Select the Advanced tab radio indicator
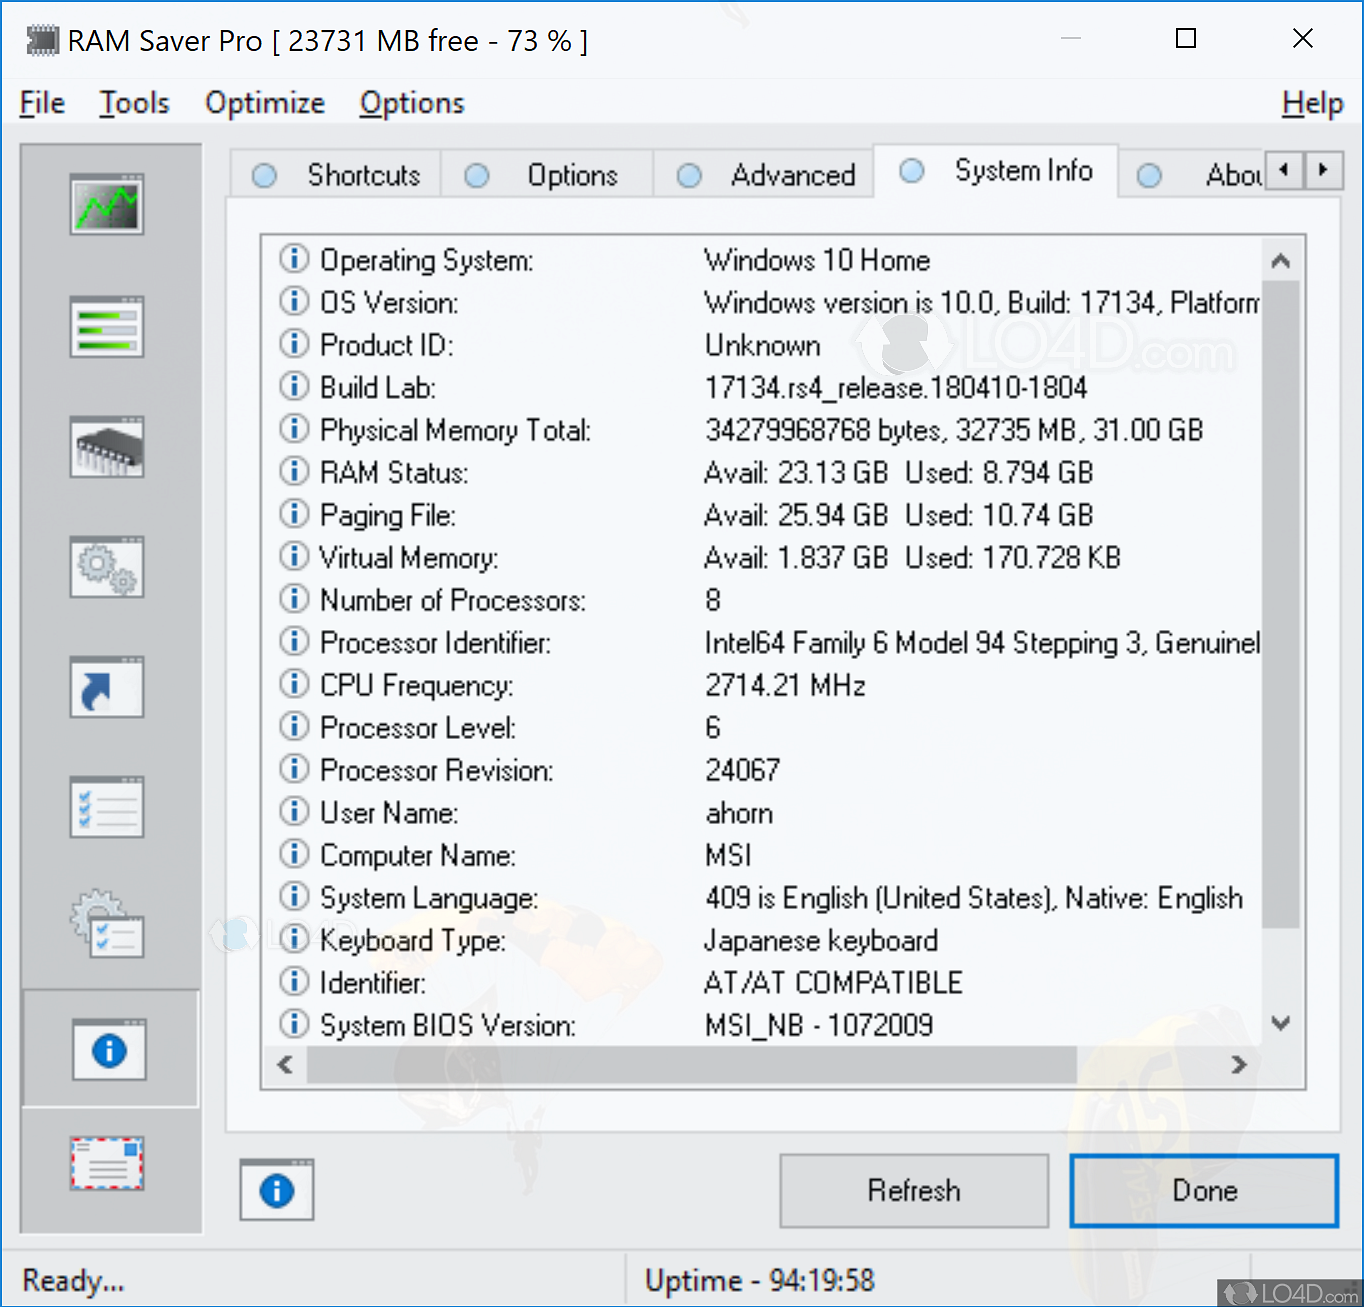1364x1307 pixels. click(x=690, y=175)
